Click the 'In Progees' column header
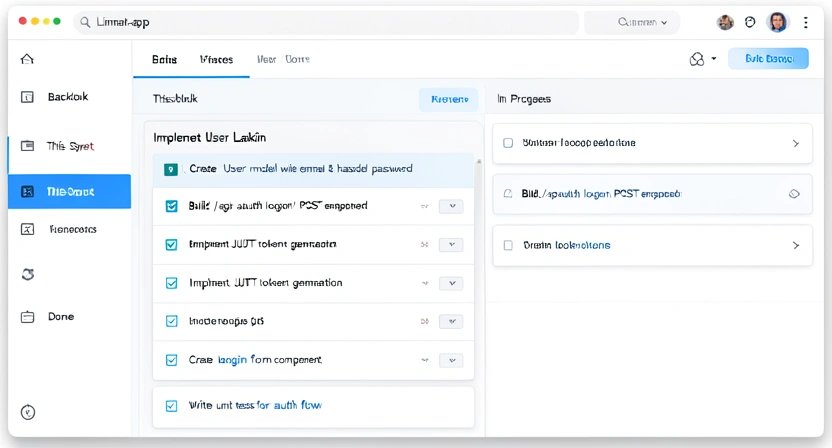The image size is (832, 448). point(524,99)
